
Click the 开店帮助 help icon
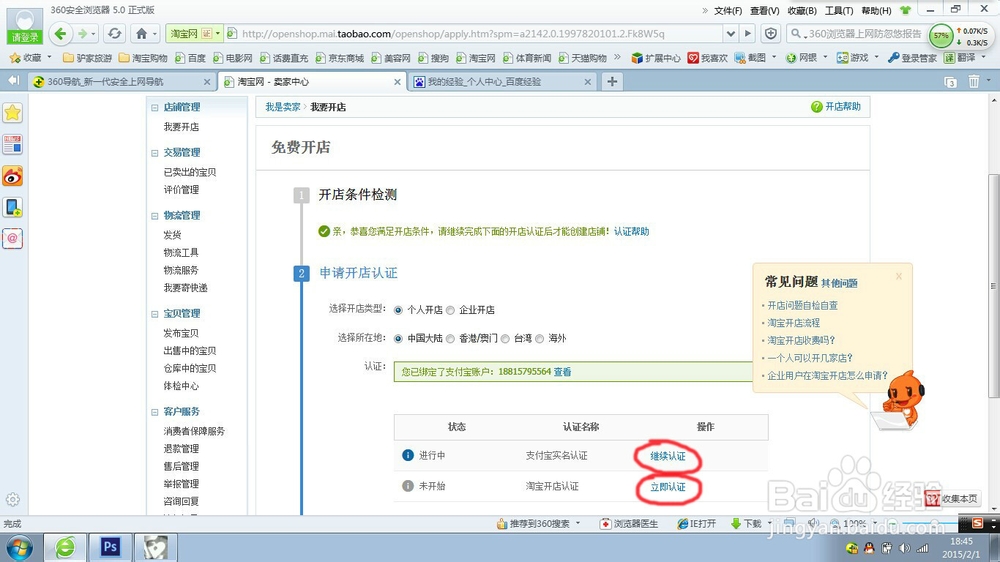(816, 107)
